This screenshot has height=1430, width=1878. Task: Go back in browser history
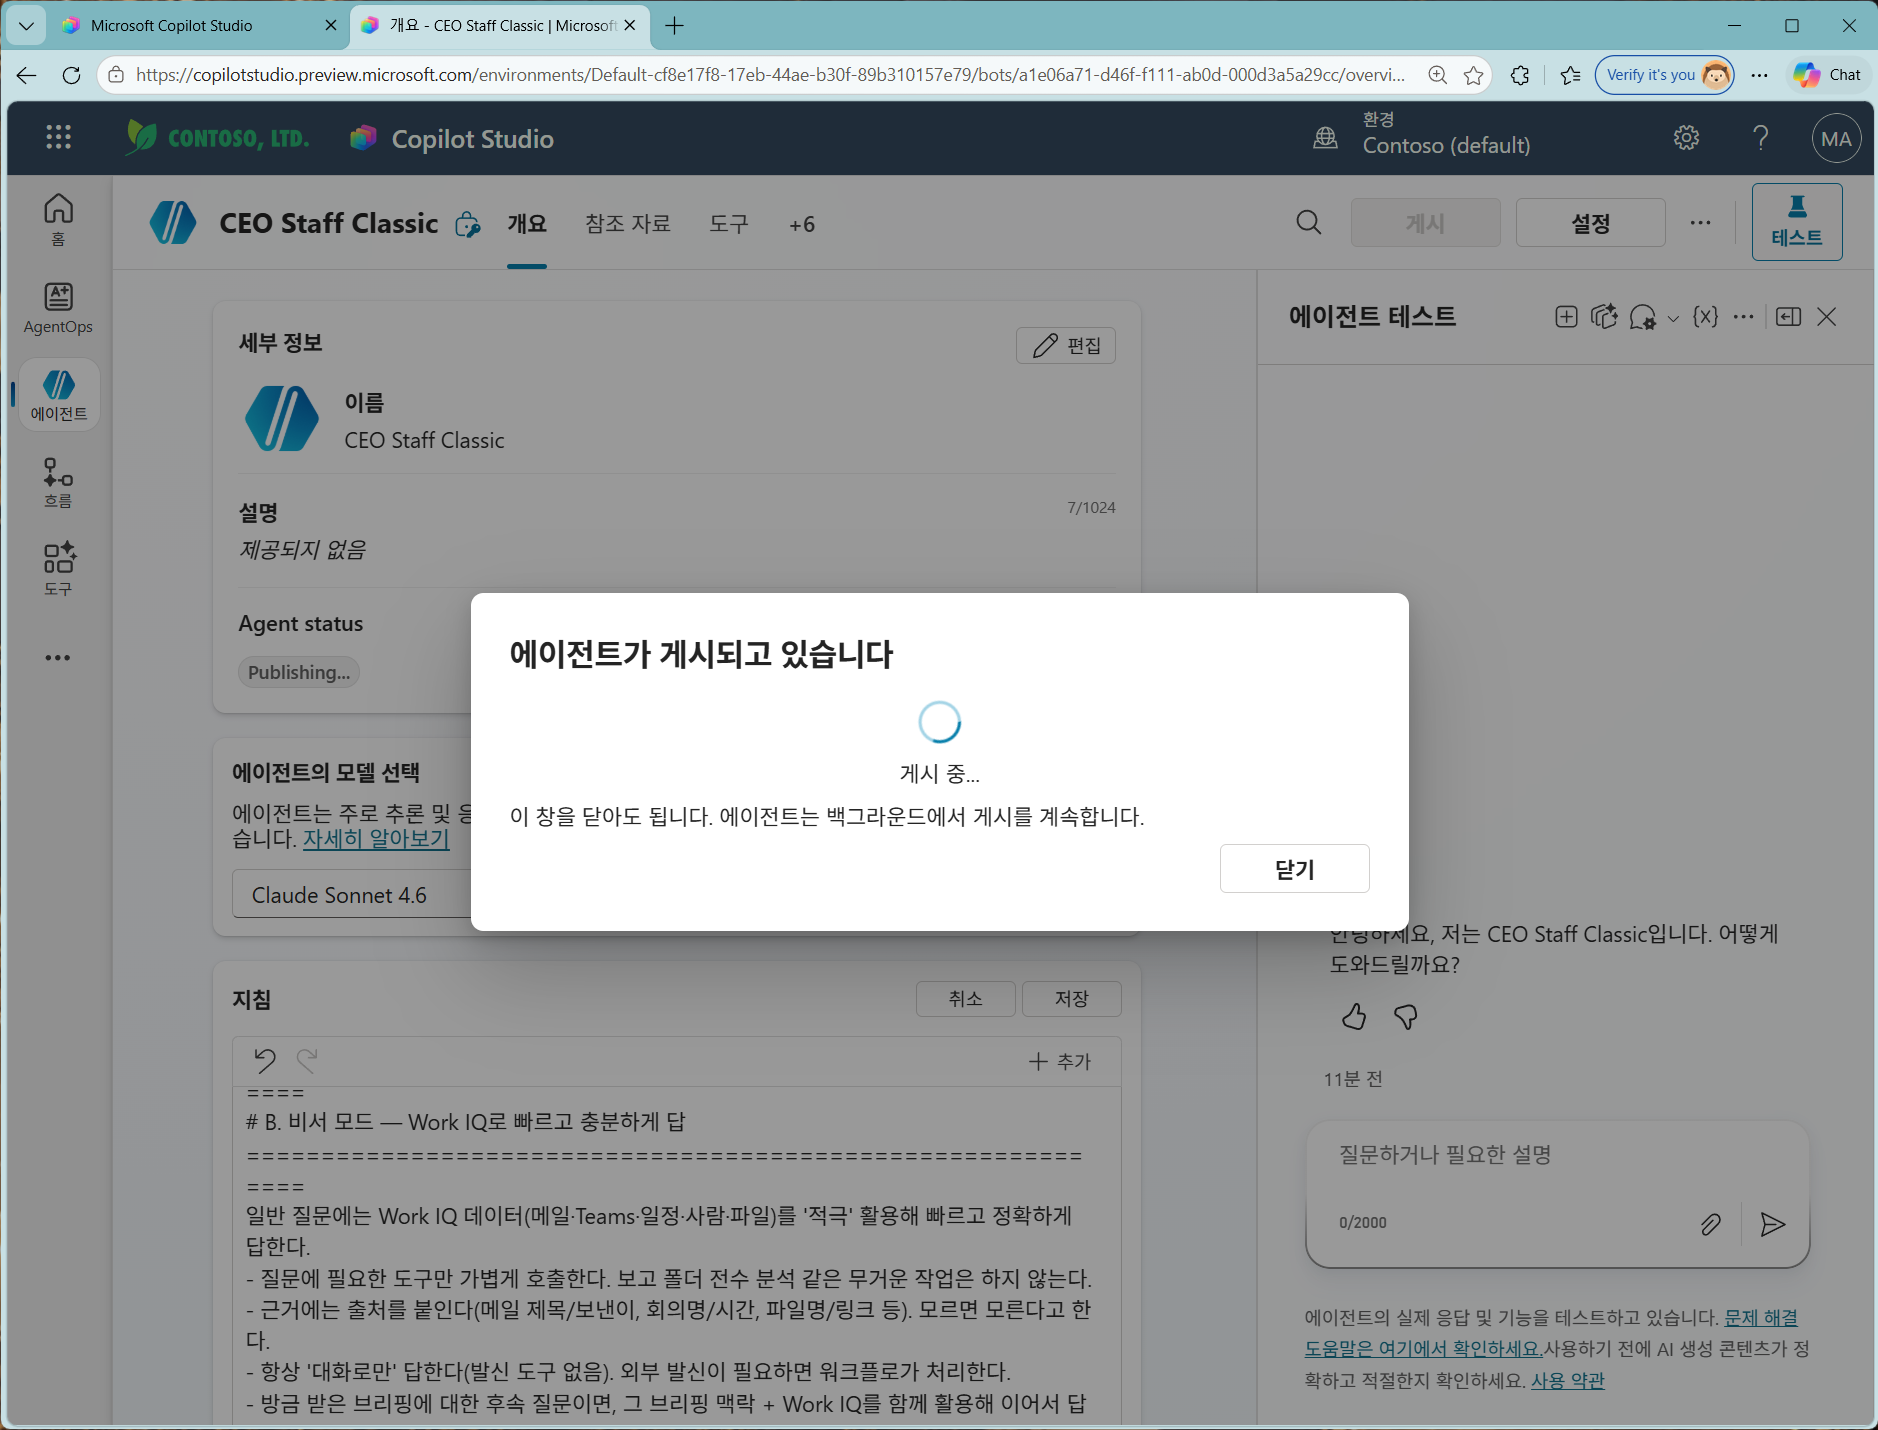click(26, 75)
